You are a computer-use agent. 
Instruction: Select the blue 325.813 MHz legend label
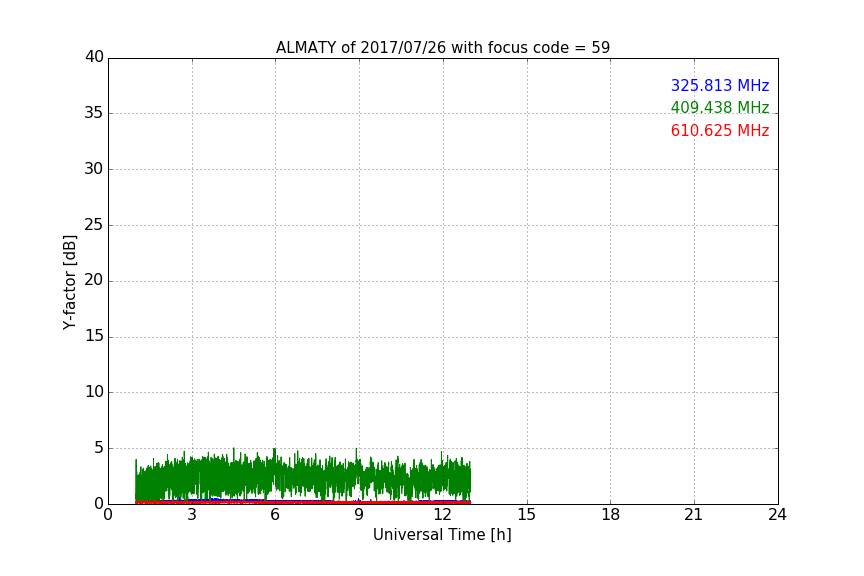[720, 85]
